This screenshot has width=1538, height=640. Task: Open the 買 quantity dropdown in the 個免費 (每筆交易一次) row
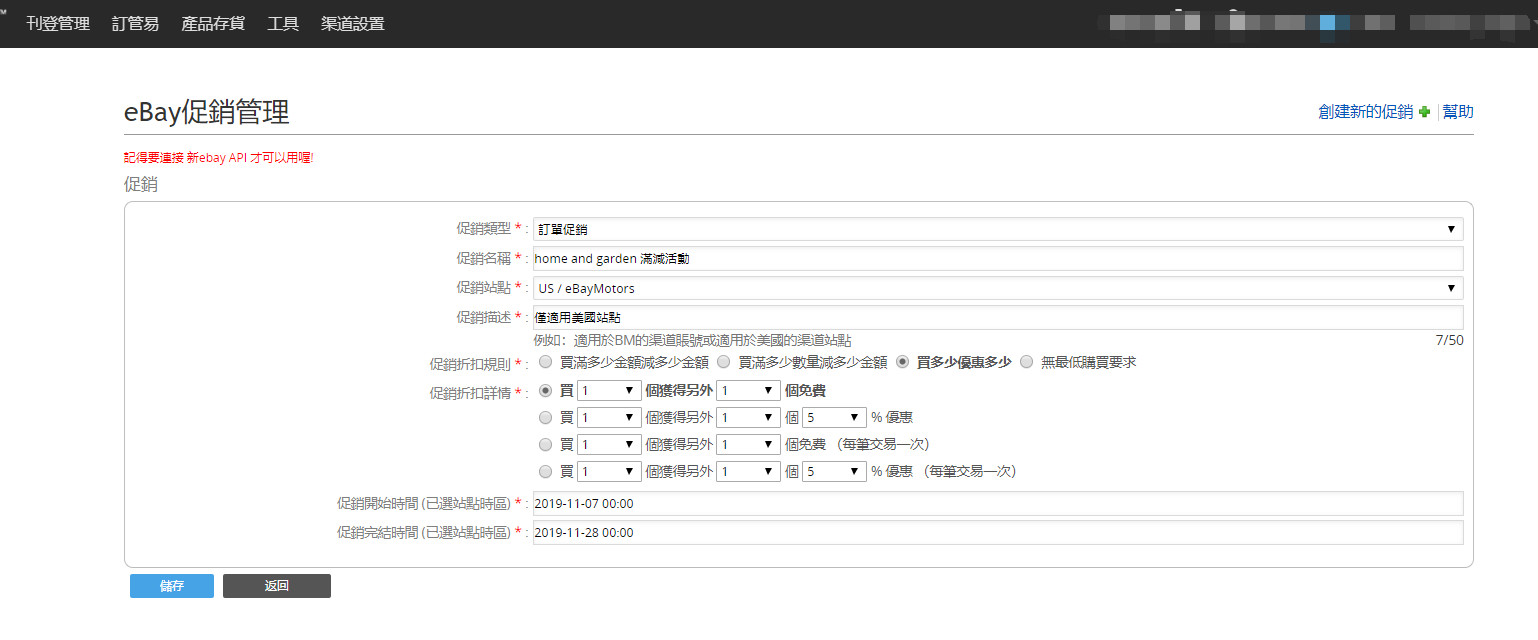609,444
